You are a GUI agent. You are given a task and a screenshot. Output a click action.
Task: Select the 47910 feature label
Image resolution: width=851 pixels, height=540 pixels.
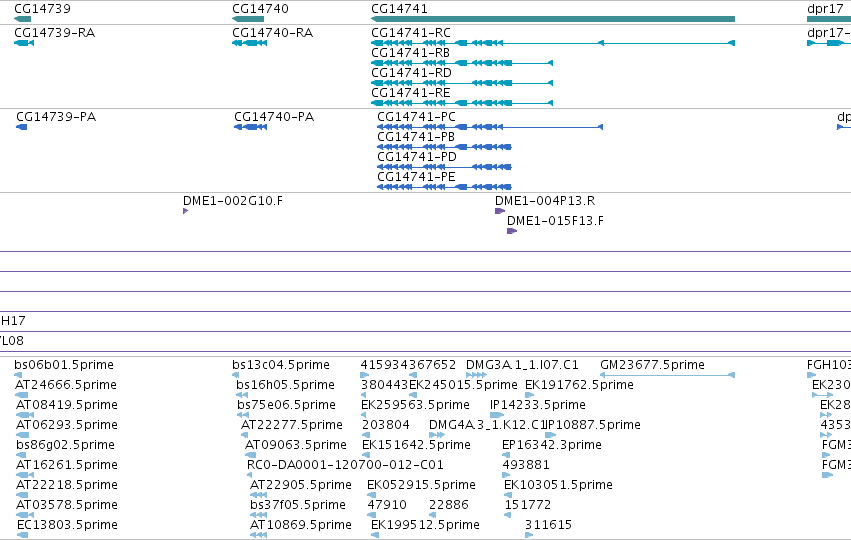387,505
